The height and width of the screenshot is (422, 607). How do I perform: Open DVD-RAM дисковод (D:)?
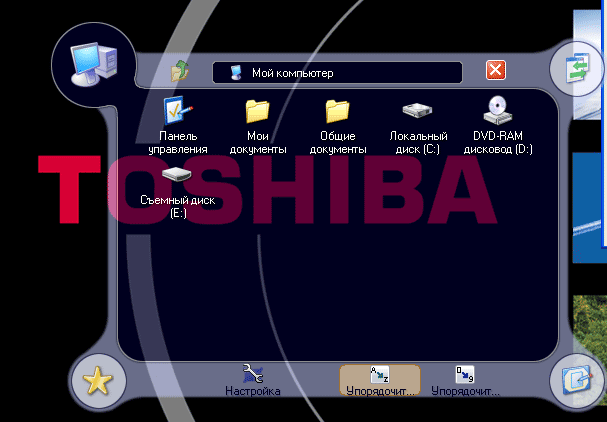[498, 125]
